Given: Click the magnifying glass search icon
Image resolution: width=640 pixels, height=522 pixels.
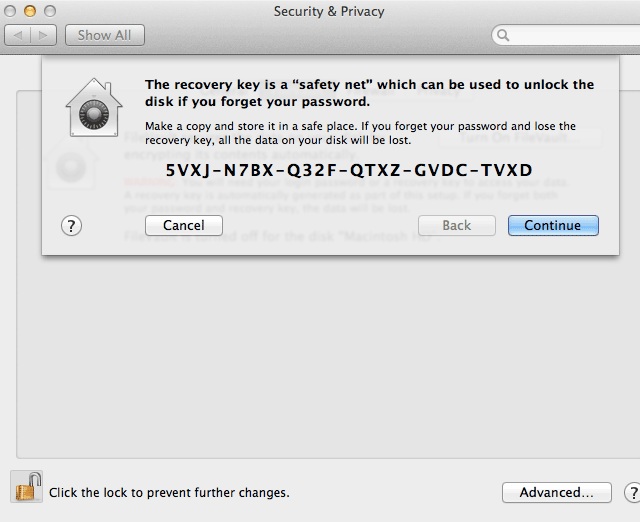Looking at the screenshot, I should click(503, 36).
